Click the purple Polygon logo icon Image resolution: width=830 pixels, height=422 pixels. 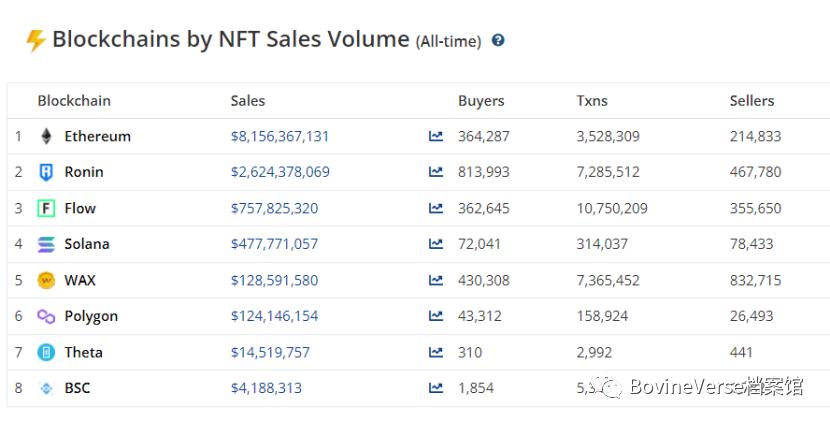click(x=46, y=316)
